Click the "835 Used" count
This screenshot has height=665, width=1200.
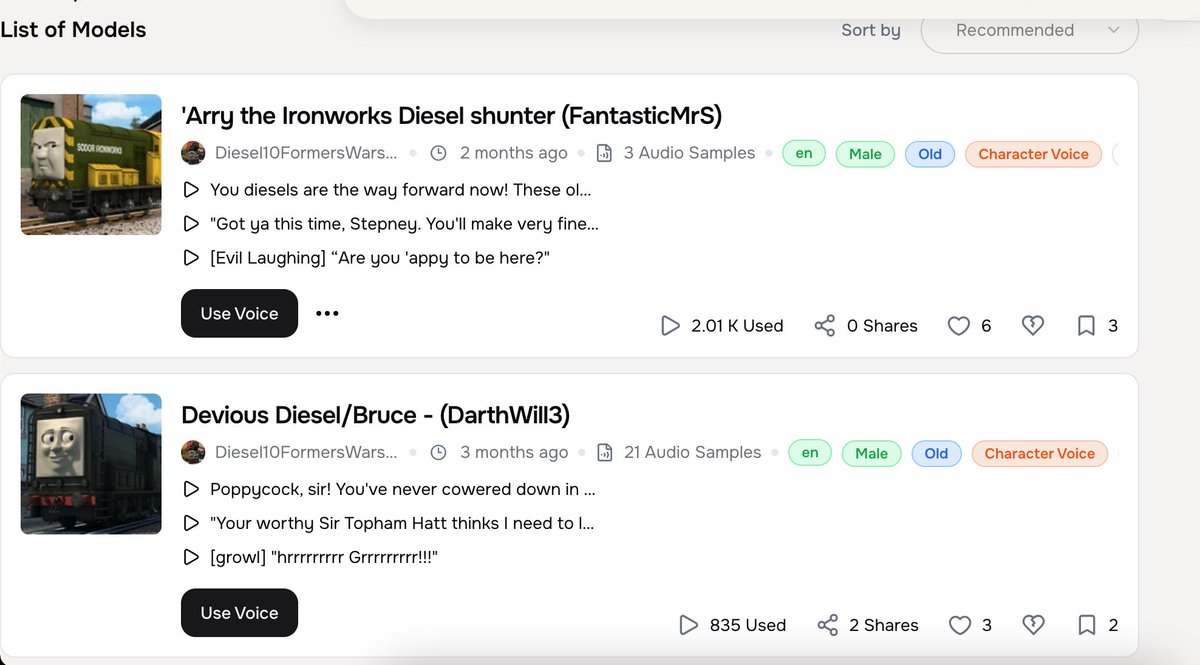tap(748, 625)
